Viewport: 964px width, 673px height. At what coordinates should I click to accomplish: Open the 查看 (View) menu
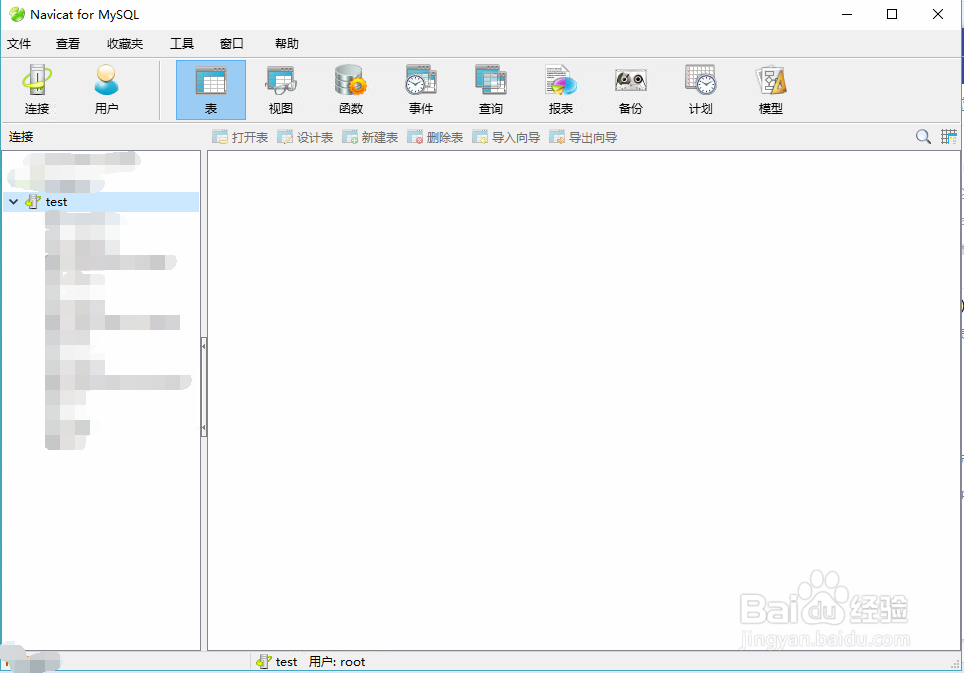click(x=68, y=44)
